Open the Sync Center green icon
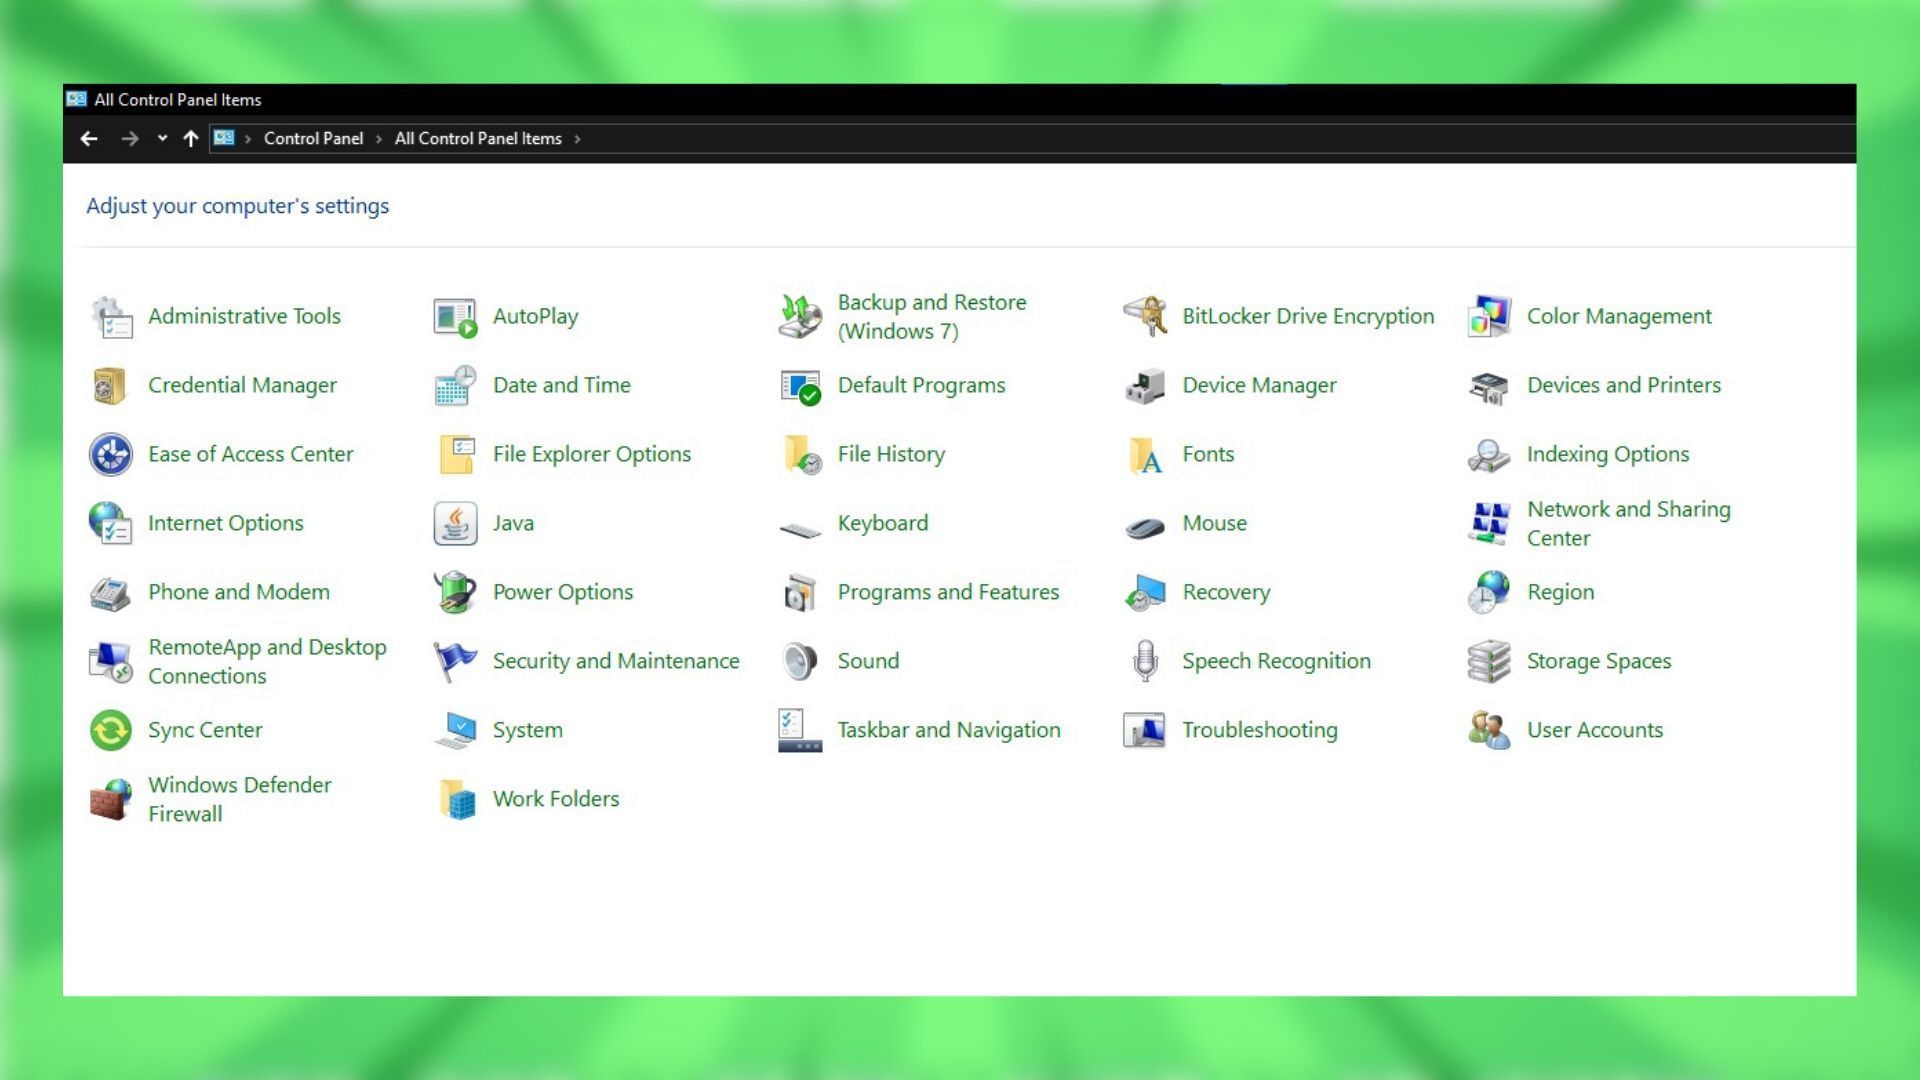 (110, 730)
